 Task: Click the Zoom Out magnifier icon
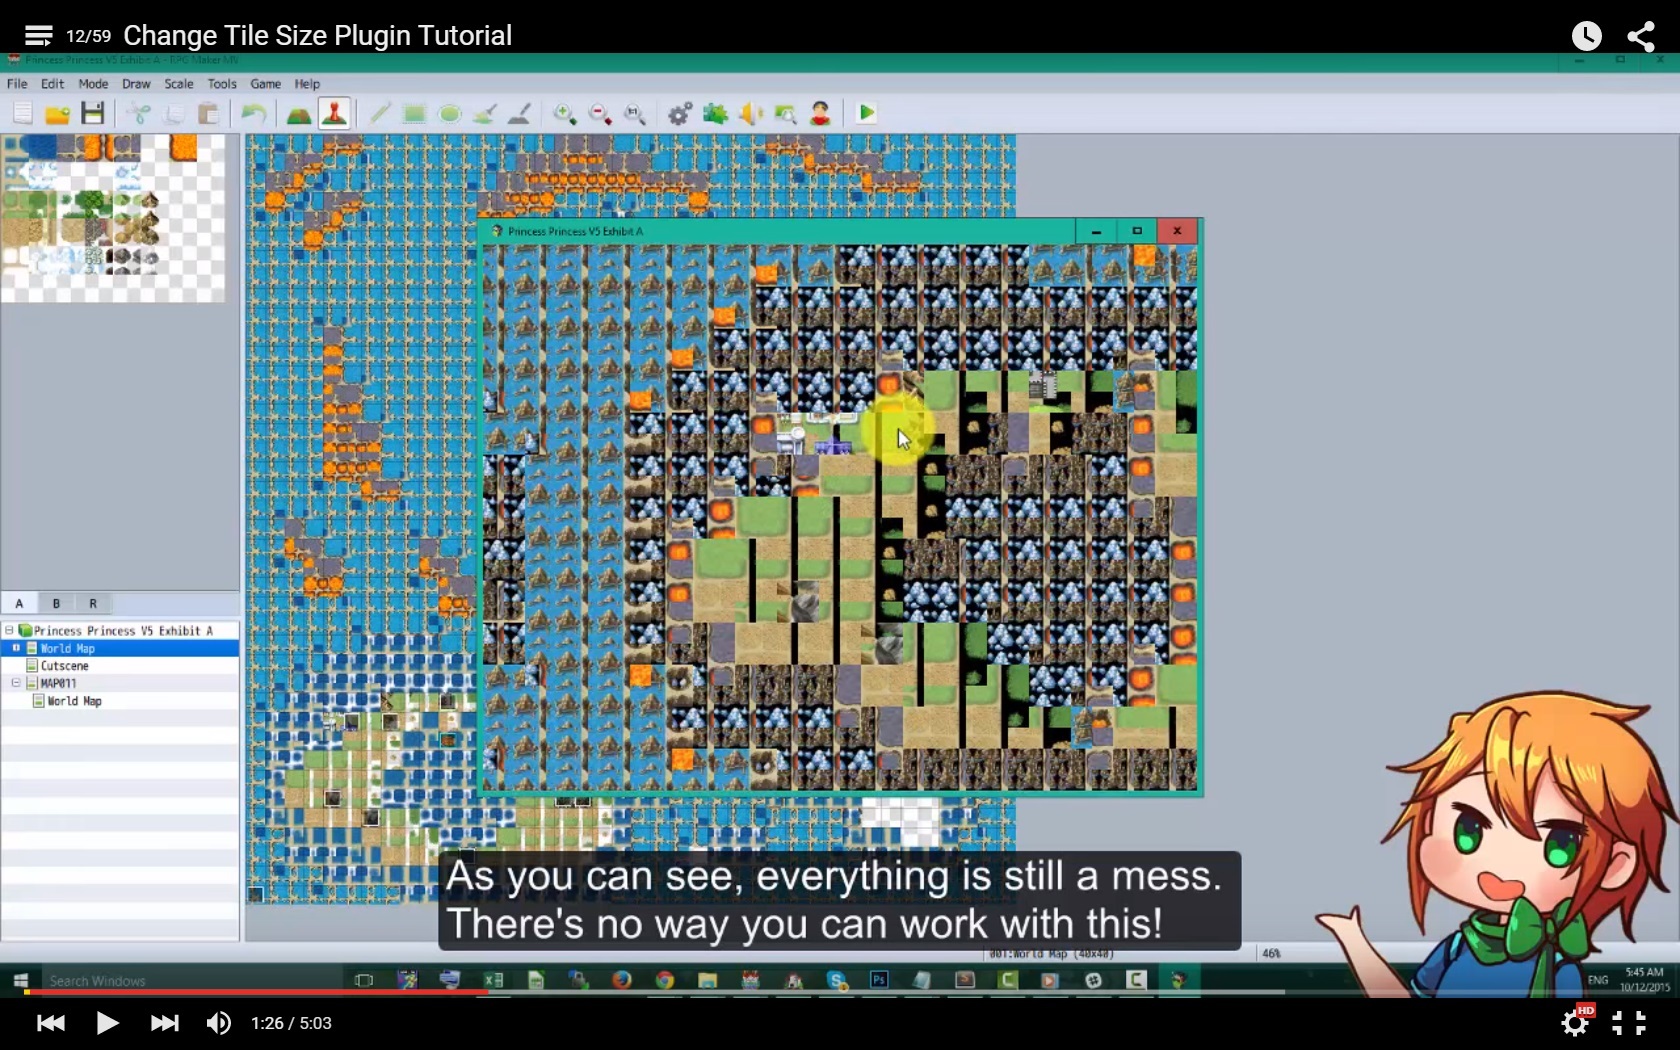click(600, 113)
